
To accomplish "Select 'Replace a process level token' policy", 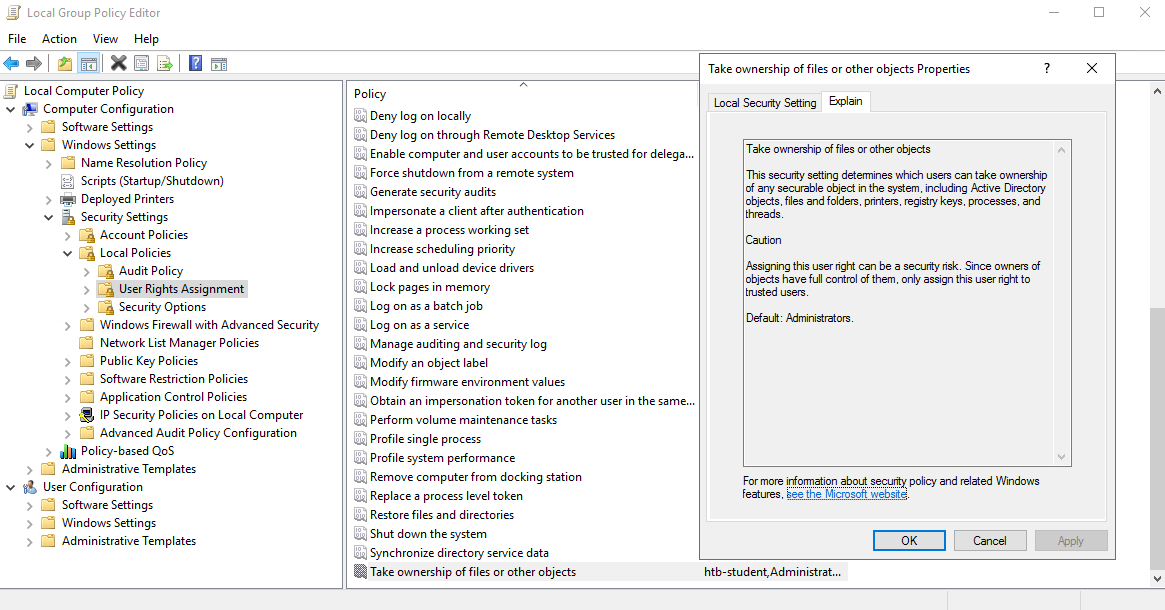I will (x=446, y=496).
